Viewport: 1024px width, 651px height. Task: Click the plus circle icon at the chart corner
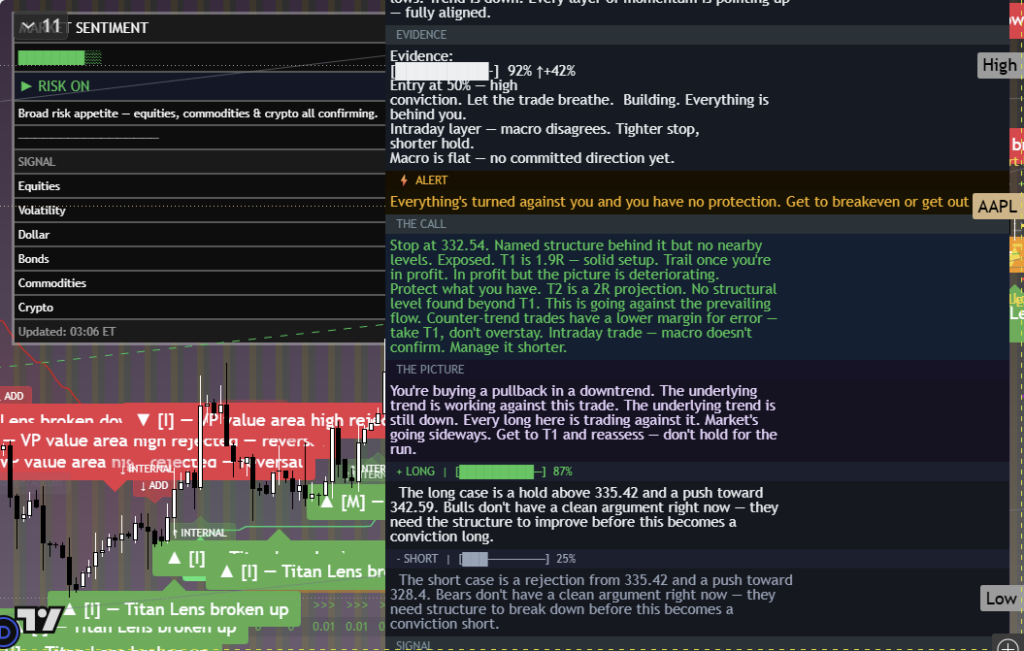[1008, 644]
